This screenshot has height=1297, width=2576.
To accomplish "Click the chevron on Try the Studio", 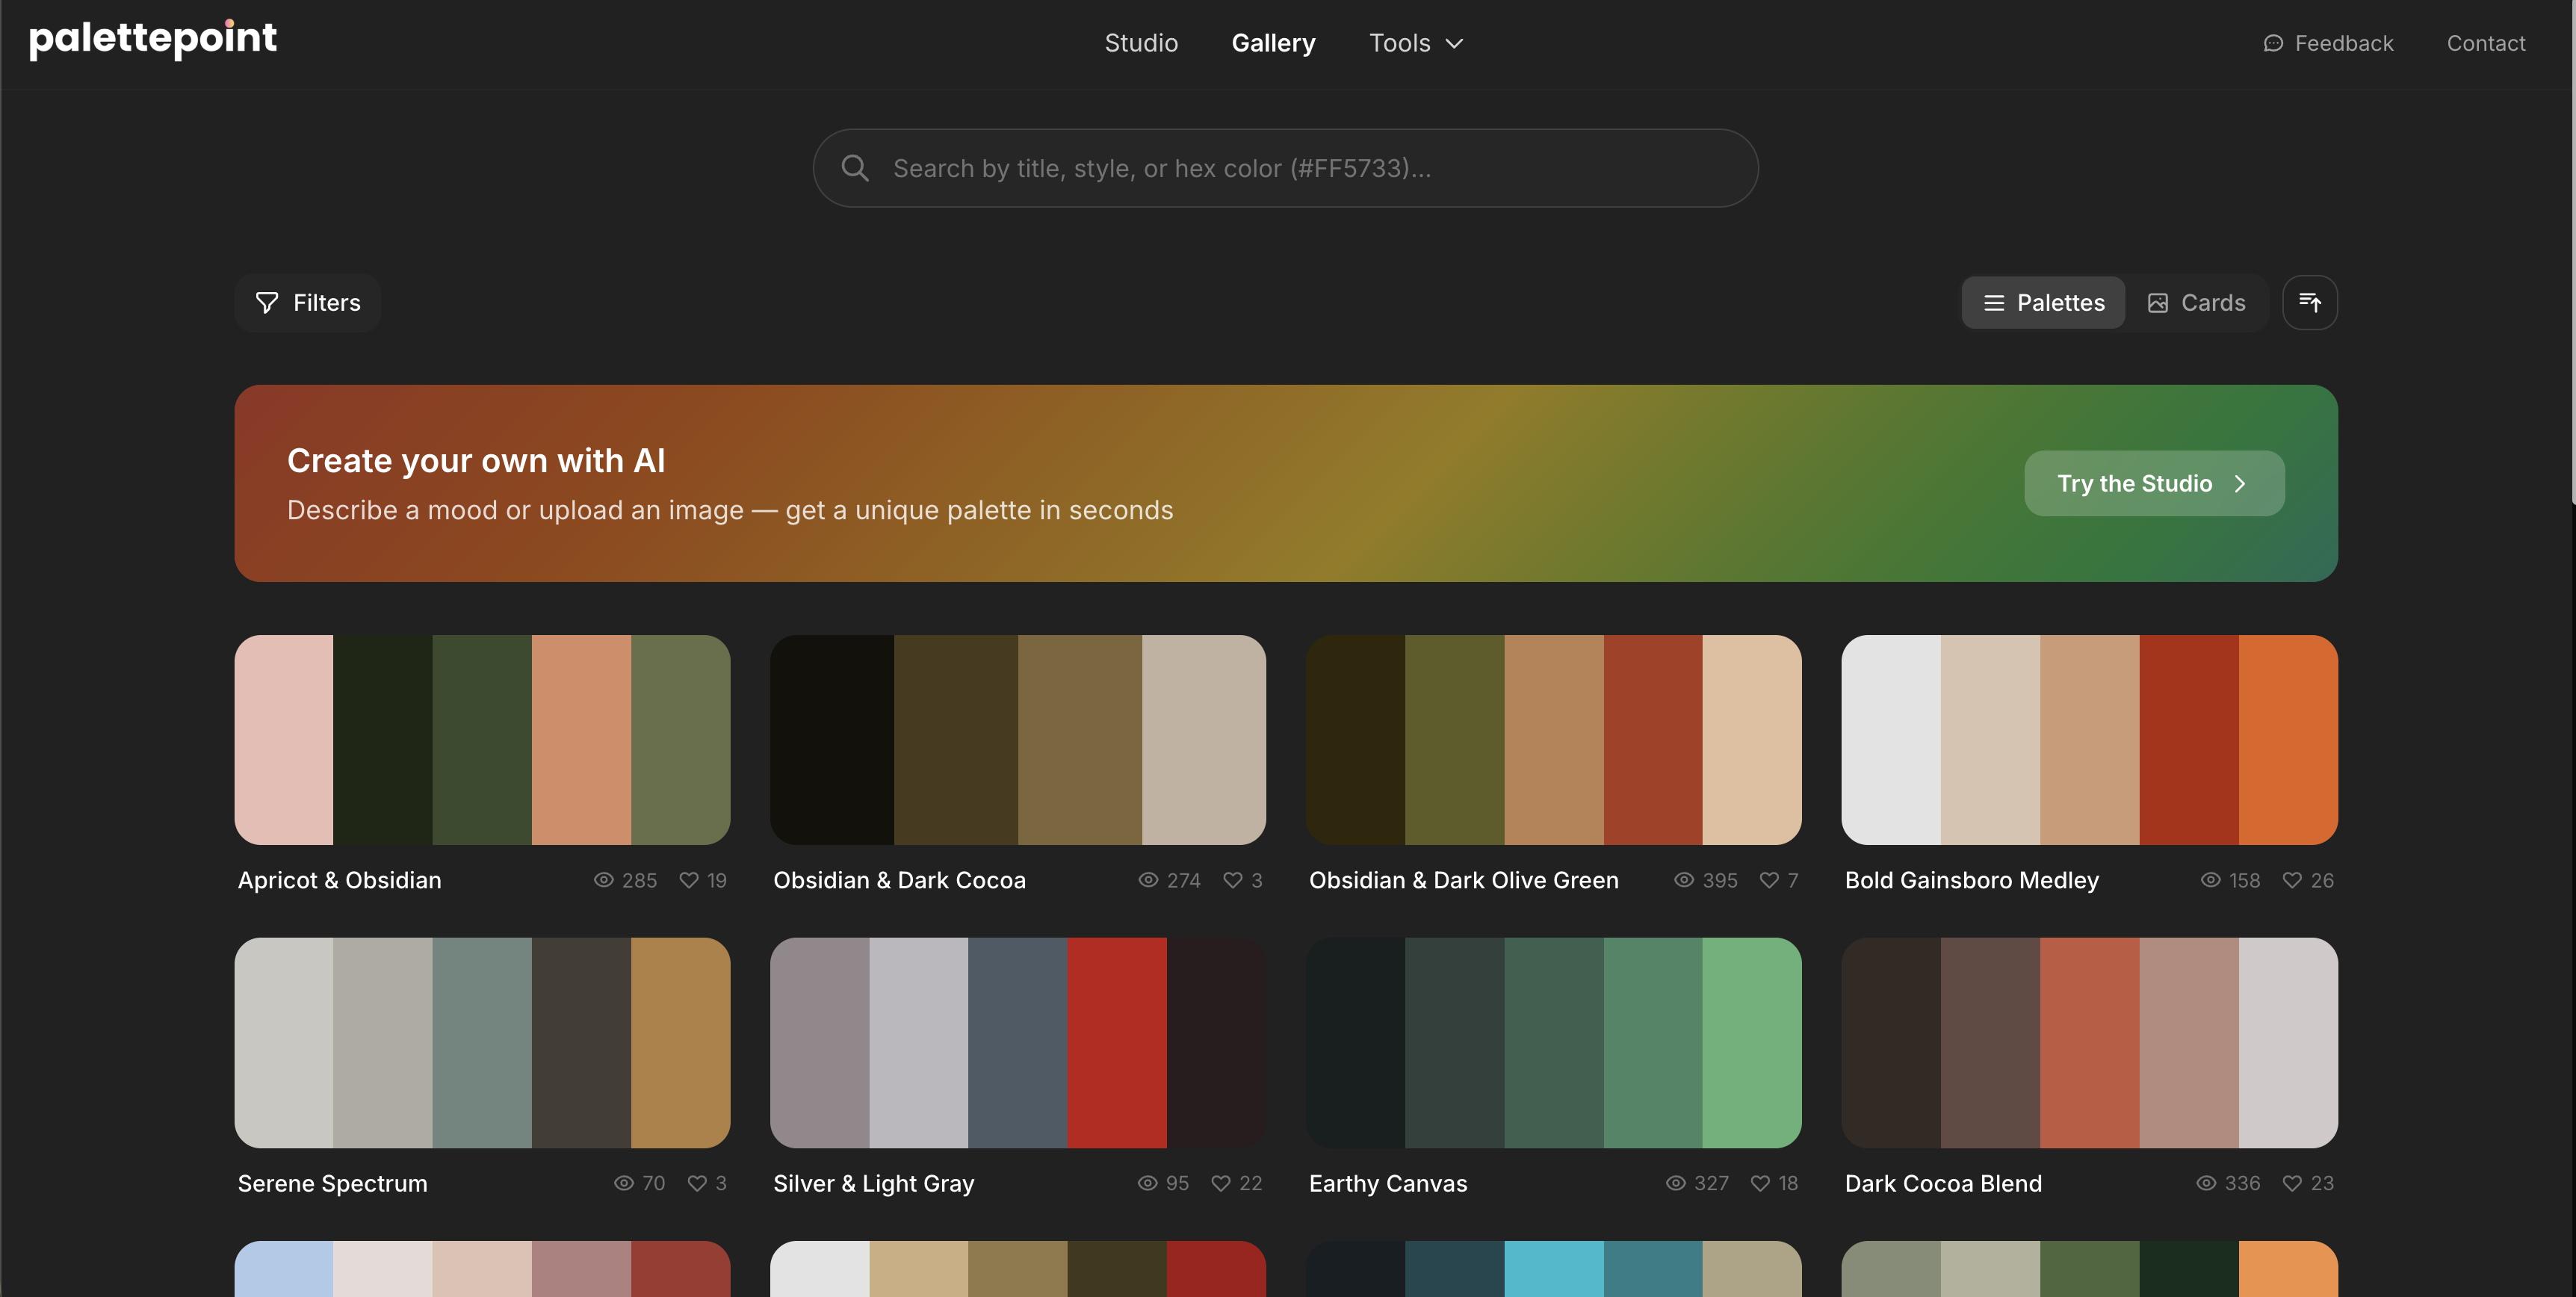I will (x=2240, y=483).
